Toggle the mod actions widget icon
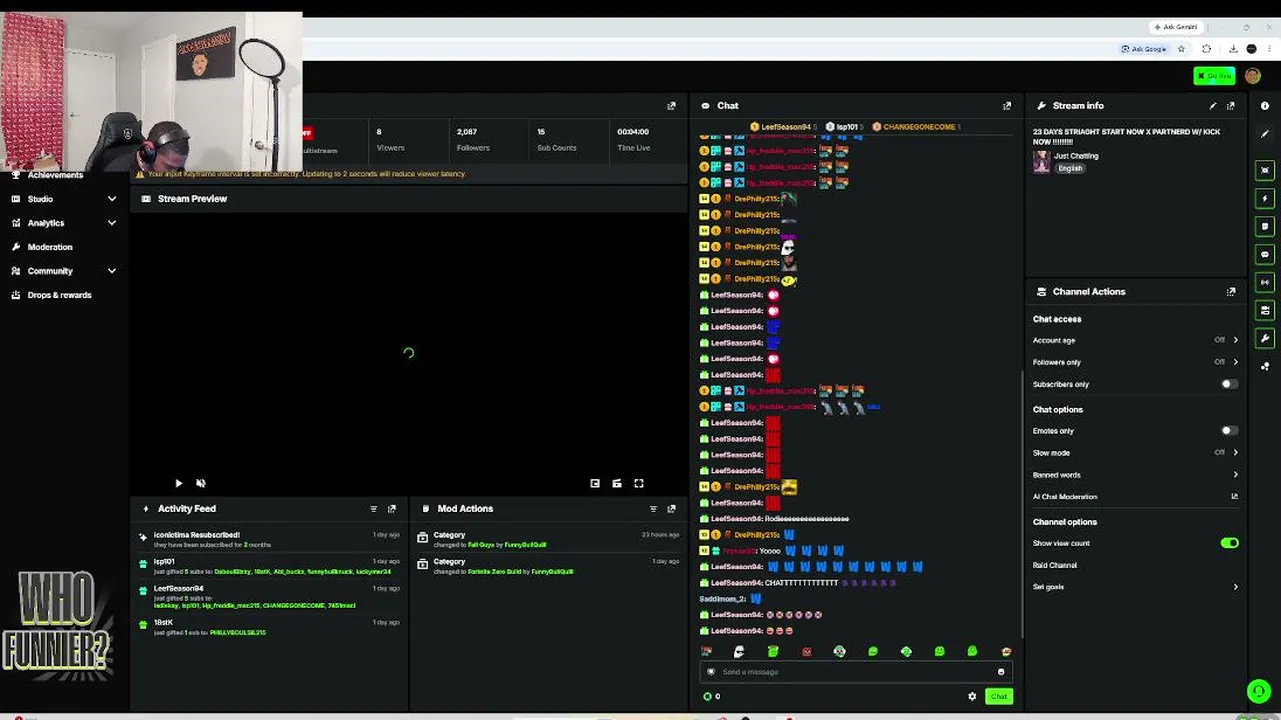The height and width of the screenshot is (720, 1281). click(x=1265, y=227)
